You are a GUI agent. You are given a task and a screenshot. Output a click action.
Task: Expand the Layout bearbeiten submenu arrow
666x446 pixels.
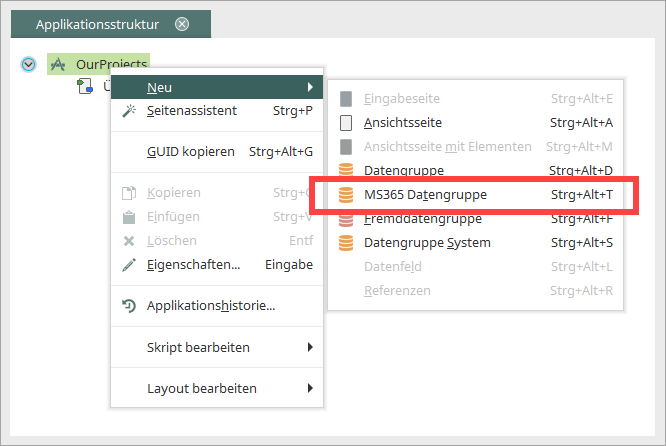tap(310, 388)
